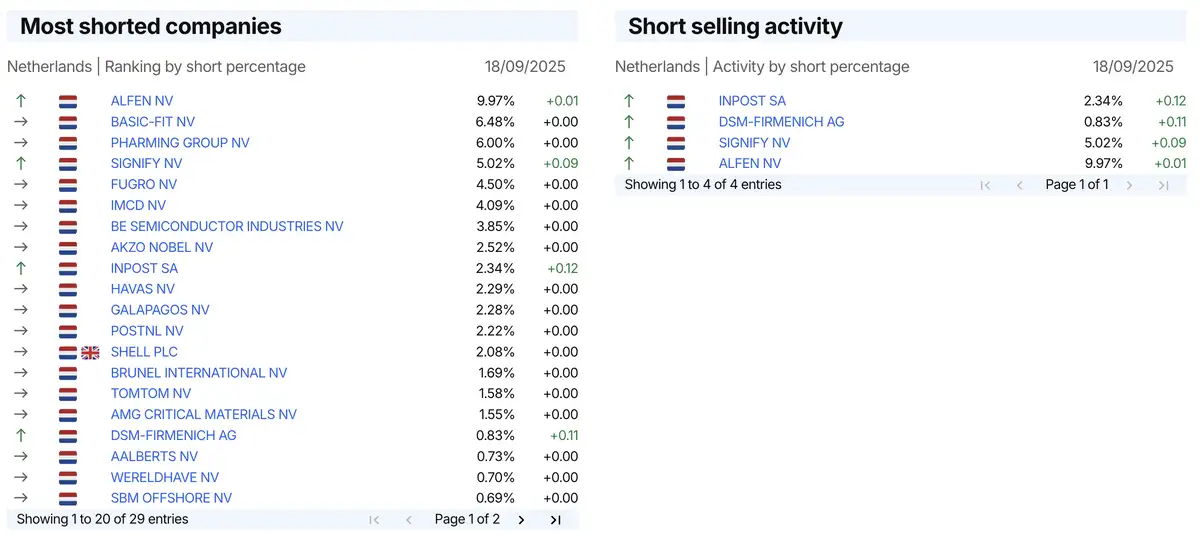Click the 'Netherlands | Activity by short percentage' subtitle
This screenshot has height=537, width=1200.
click(x=762, y=67)
